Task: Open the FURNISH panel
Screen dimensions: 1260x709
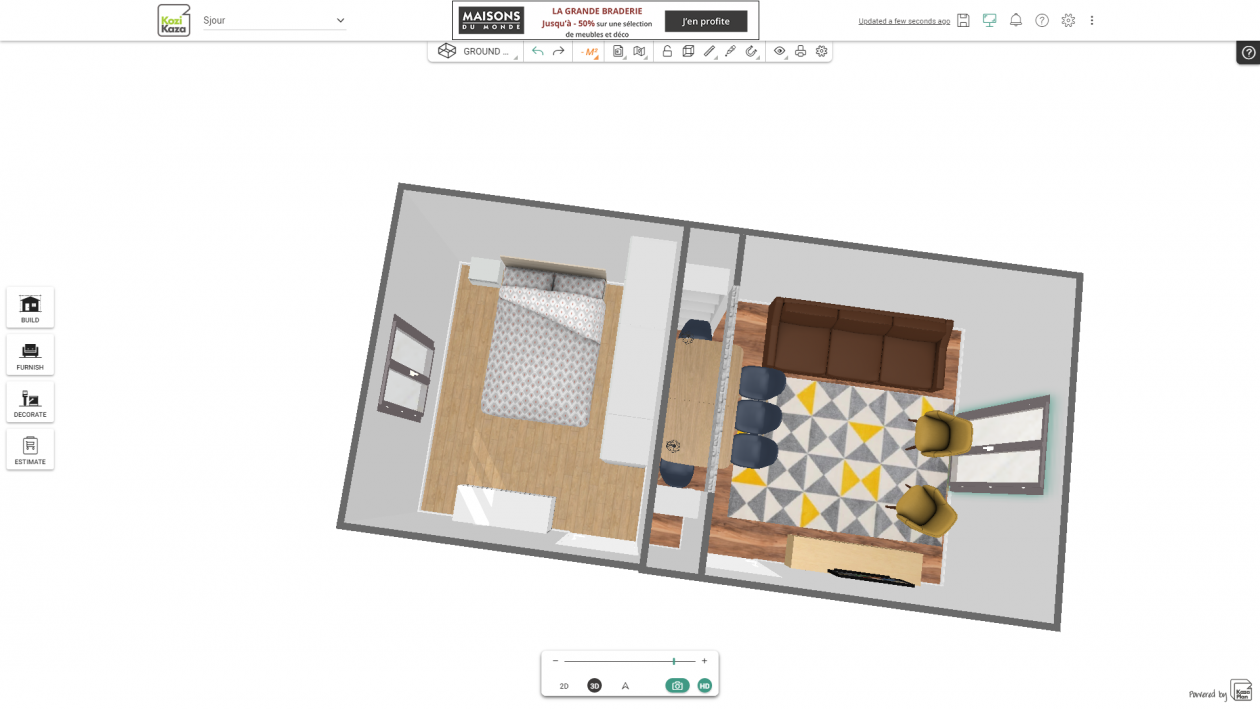Action: 30,355
